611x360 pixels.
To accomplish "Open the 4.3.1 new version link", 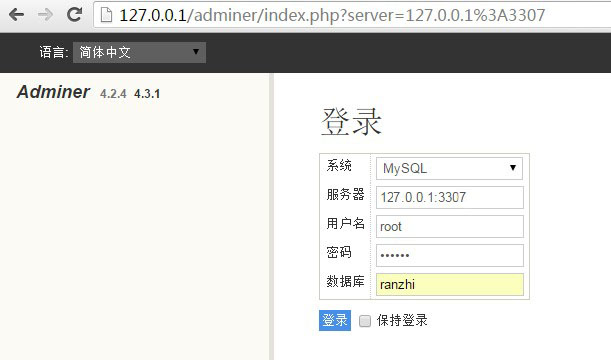I will click(147, 94).
